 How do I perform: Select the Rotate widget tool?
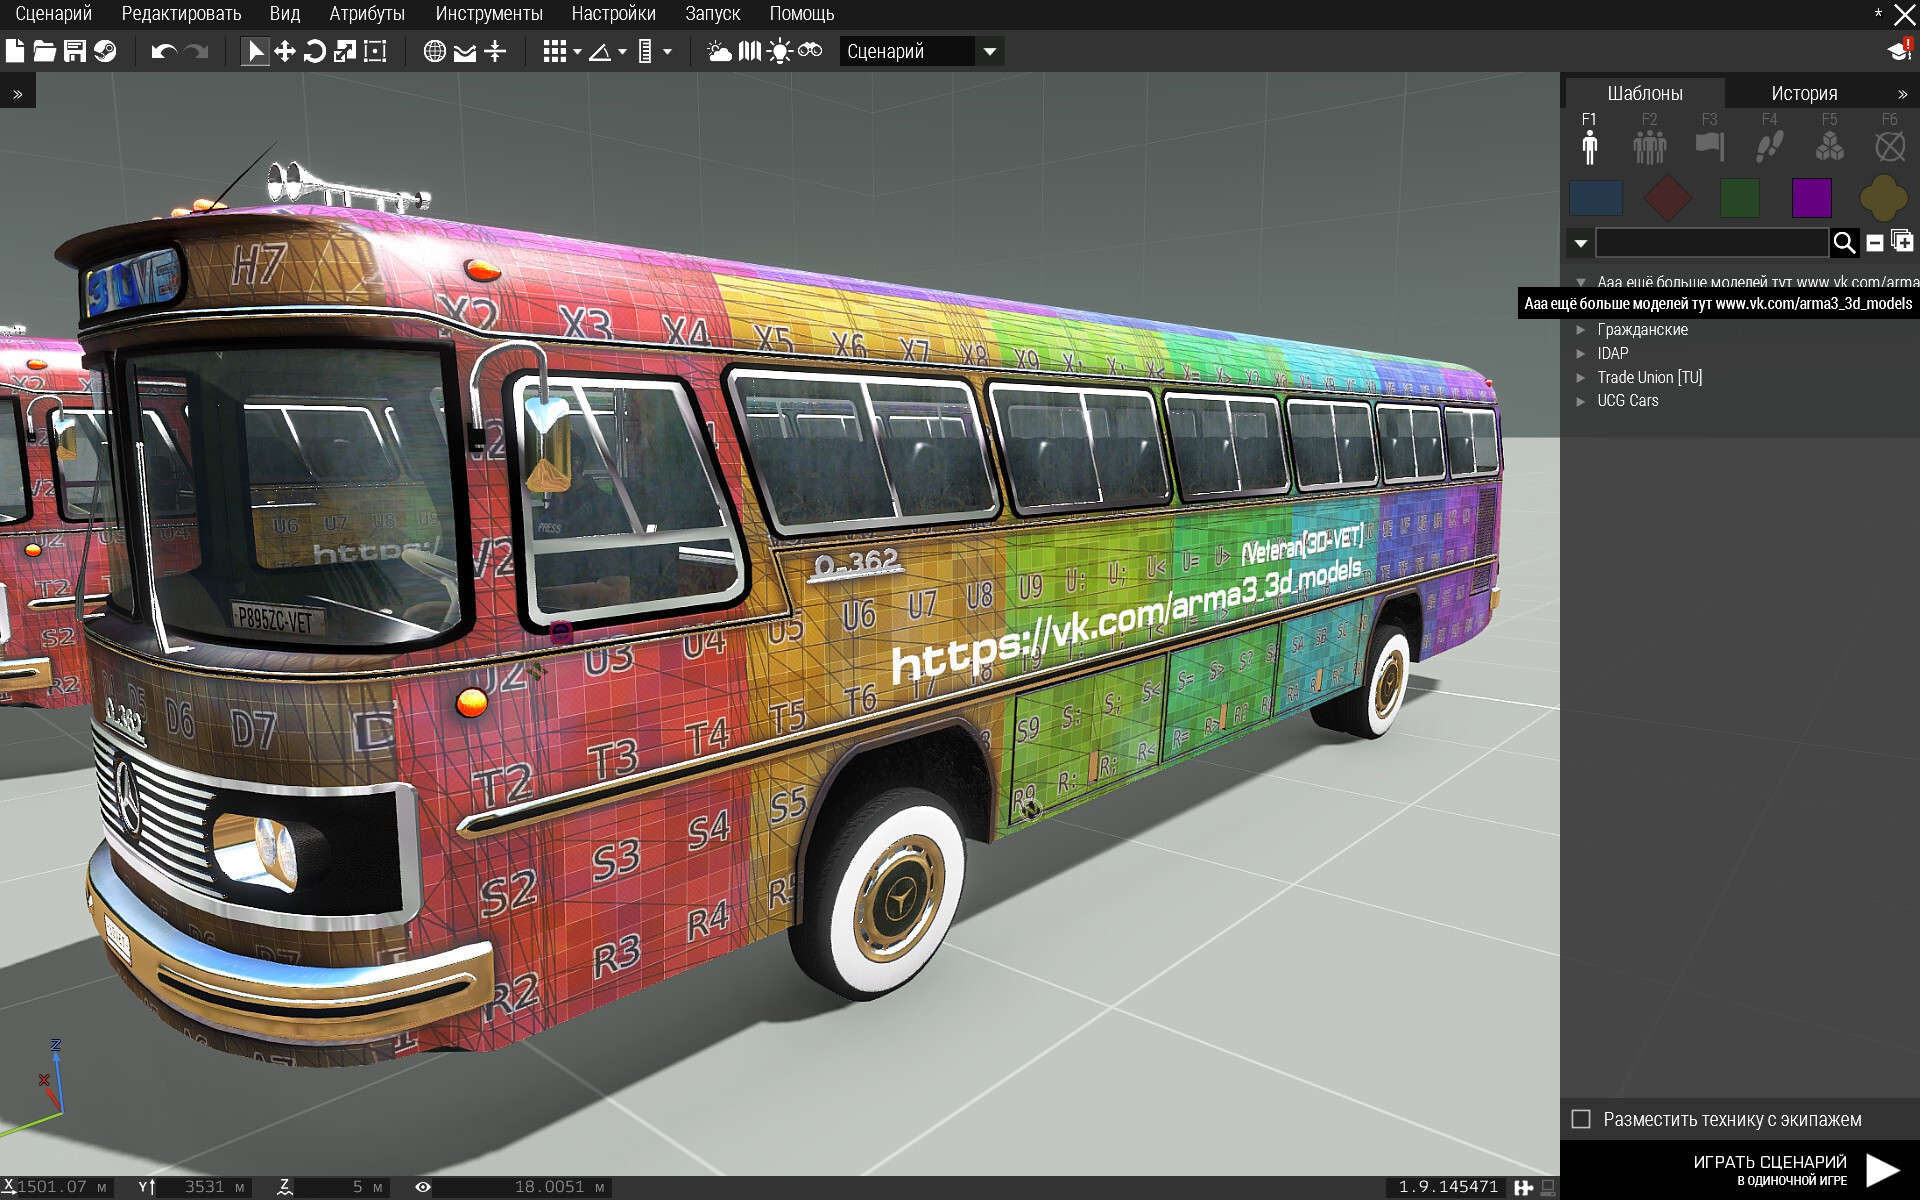coord(315,51)
